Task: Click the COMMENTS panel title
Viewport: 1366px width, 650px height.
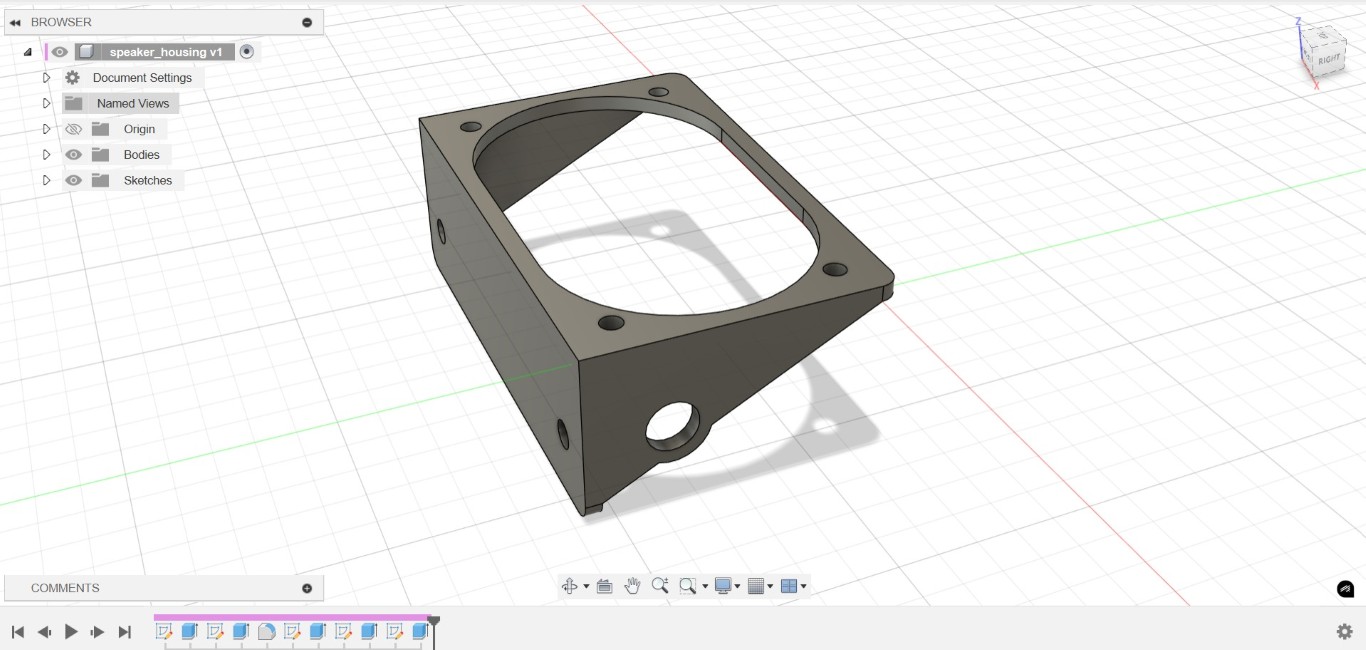Action: click(65, 588)
